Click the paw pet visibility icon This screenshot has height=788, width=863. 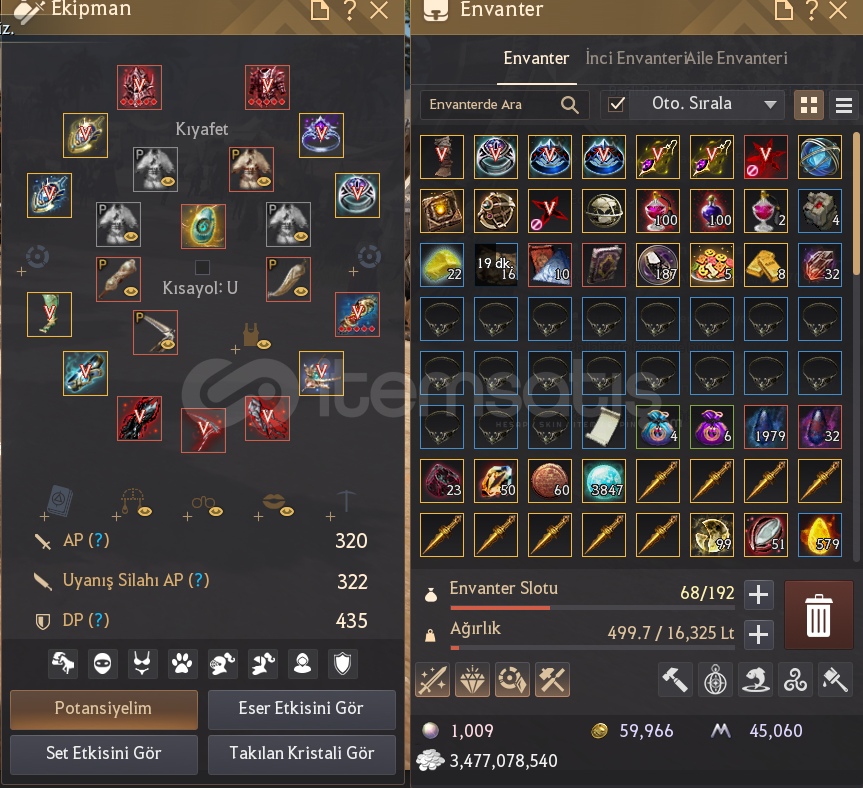coord(182,663)
